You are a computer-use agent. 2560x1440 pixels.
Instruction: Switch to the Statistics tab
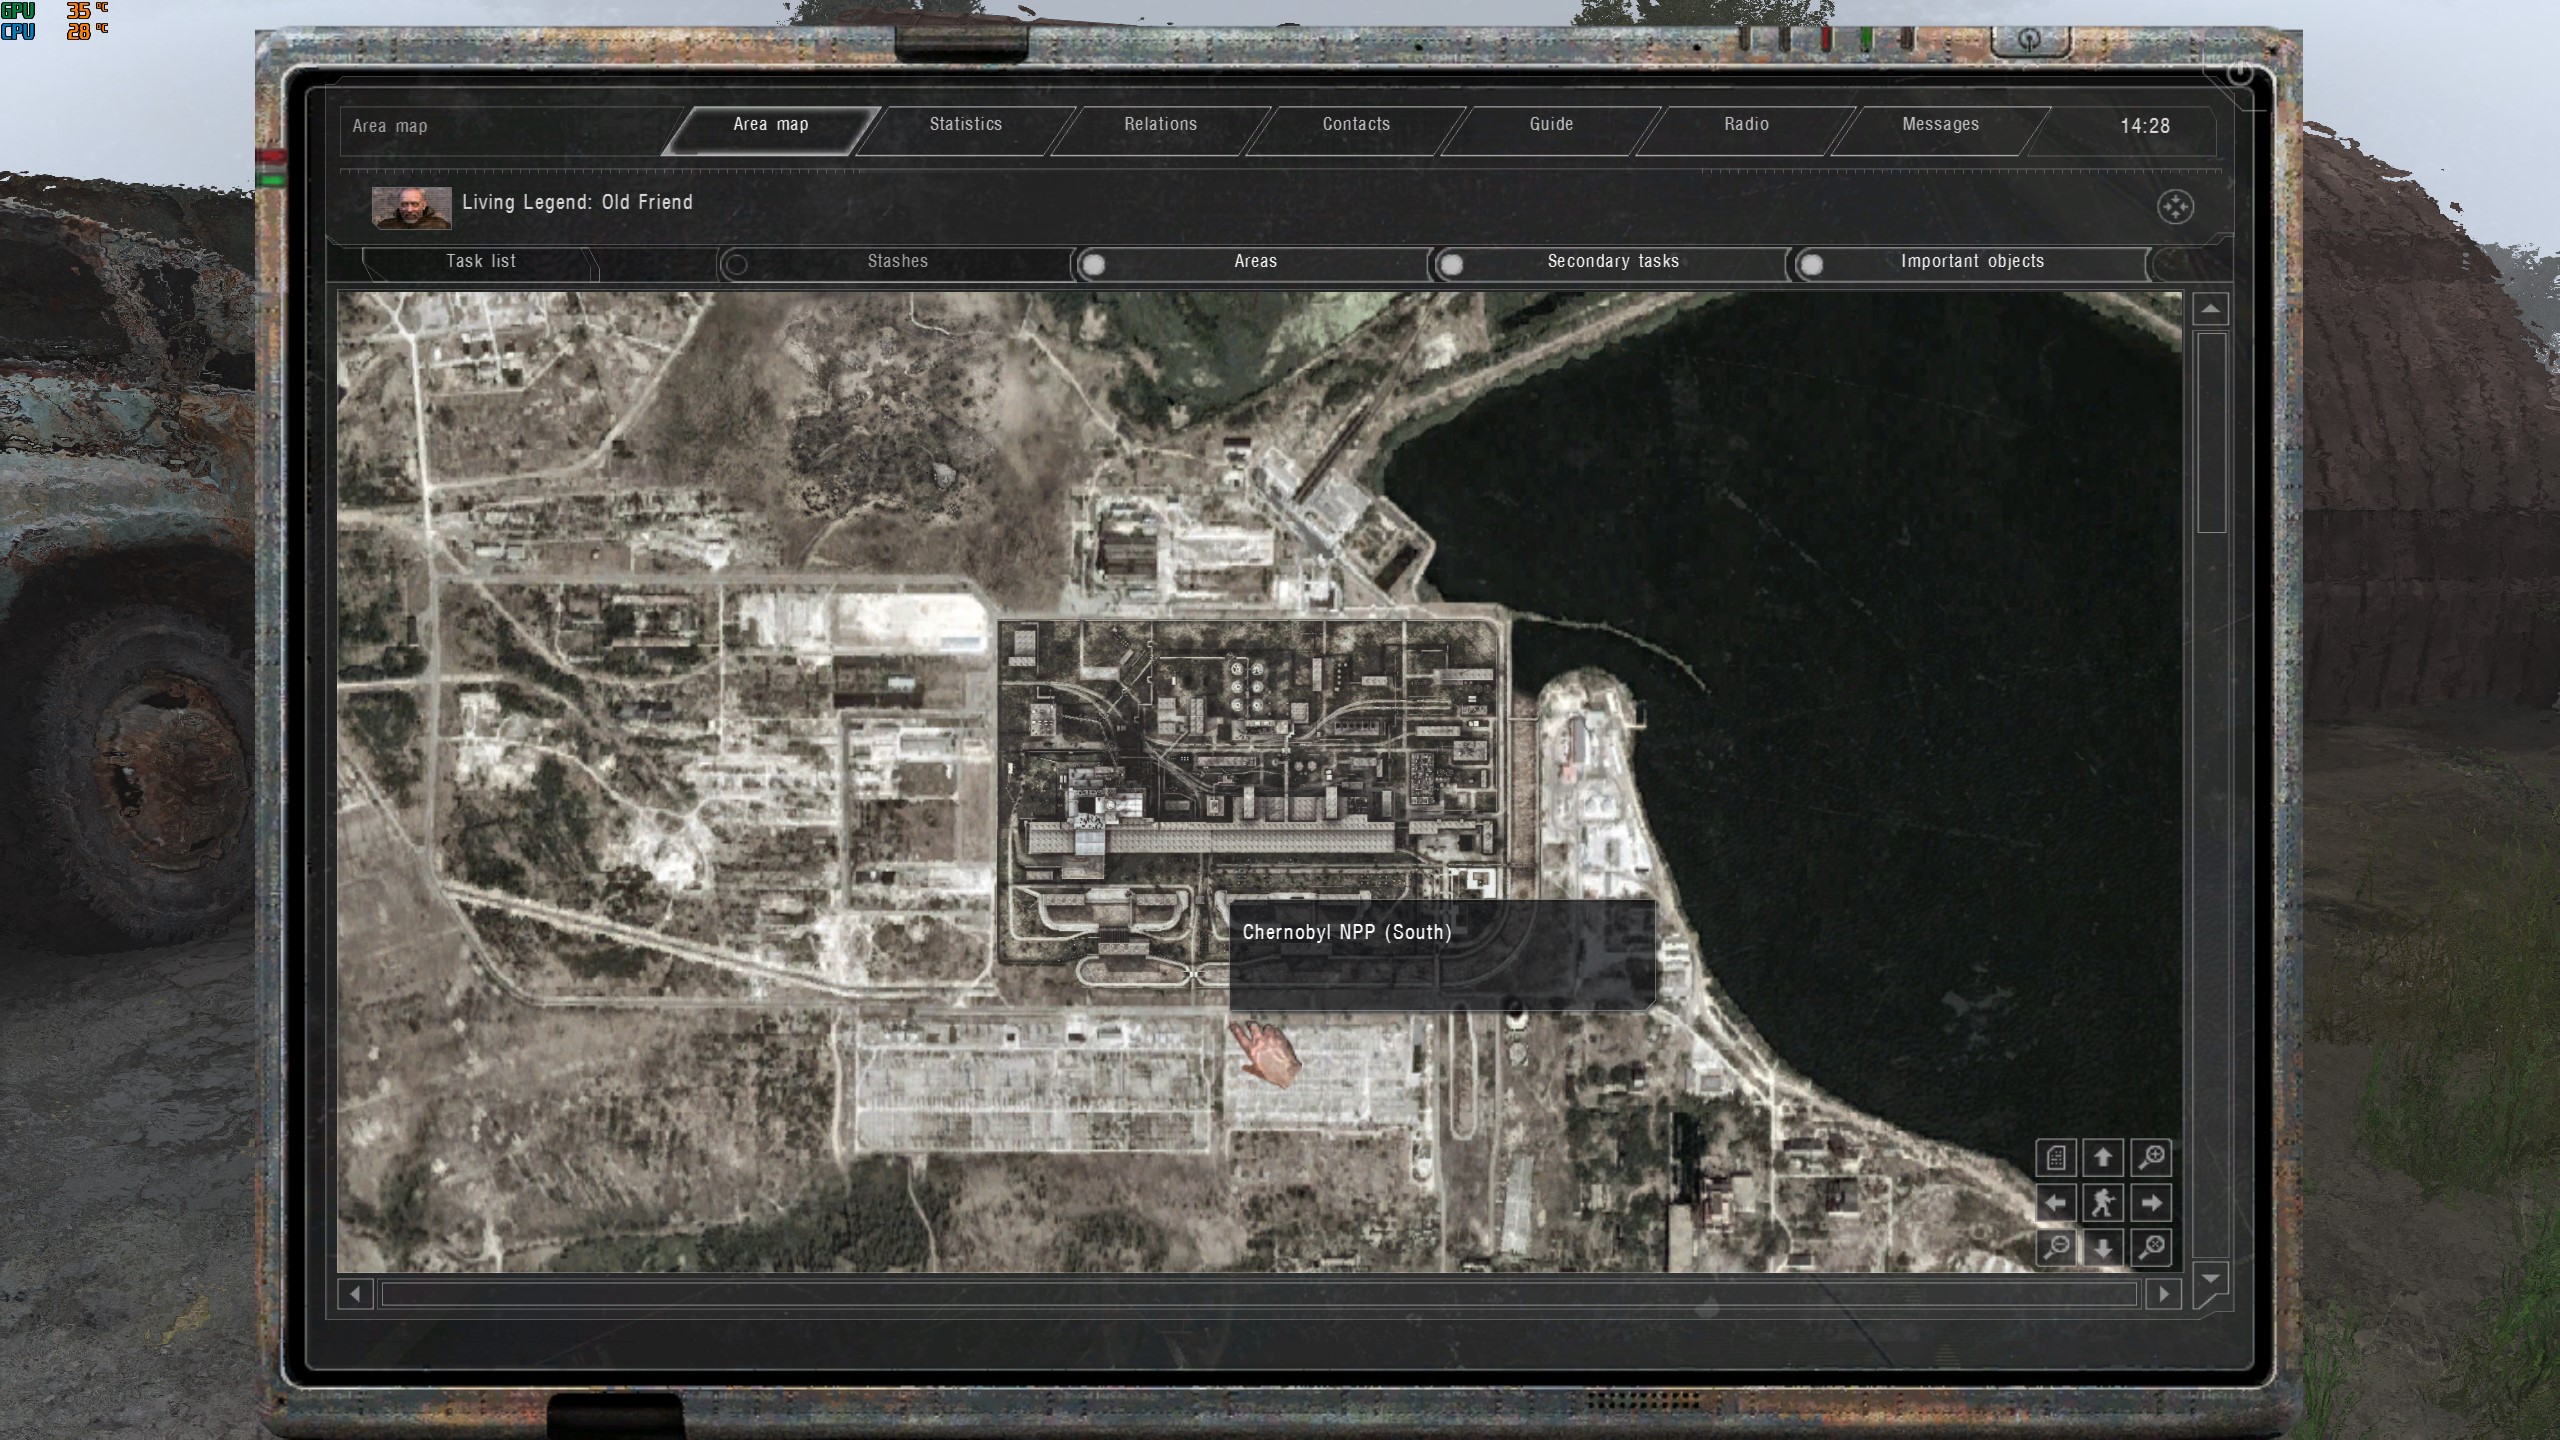coord(965,125)
